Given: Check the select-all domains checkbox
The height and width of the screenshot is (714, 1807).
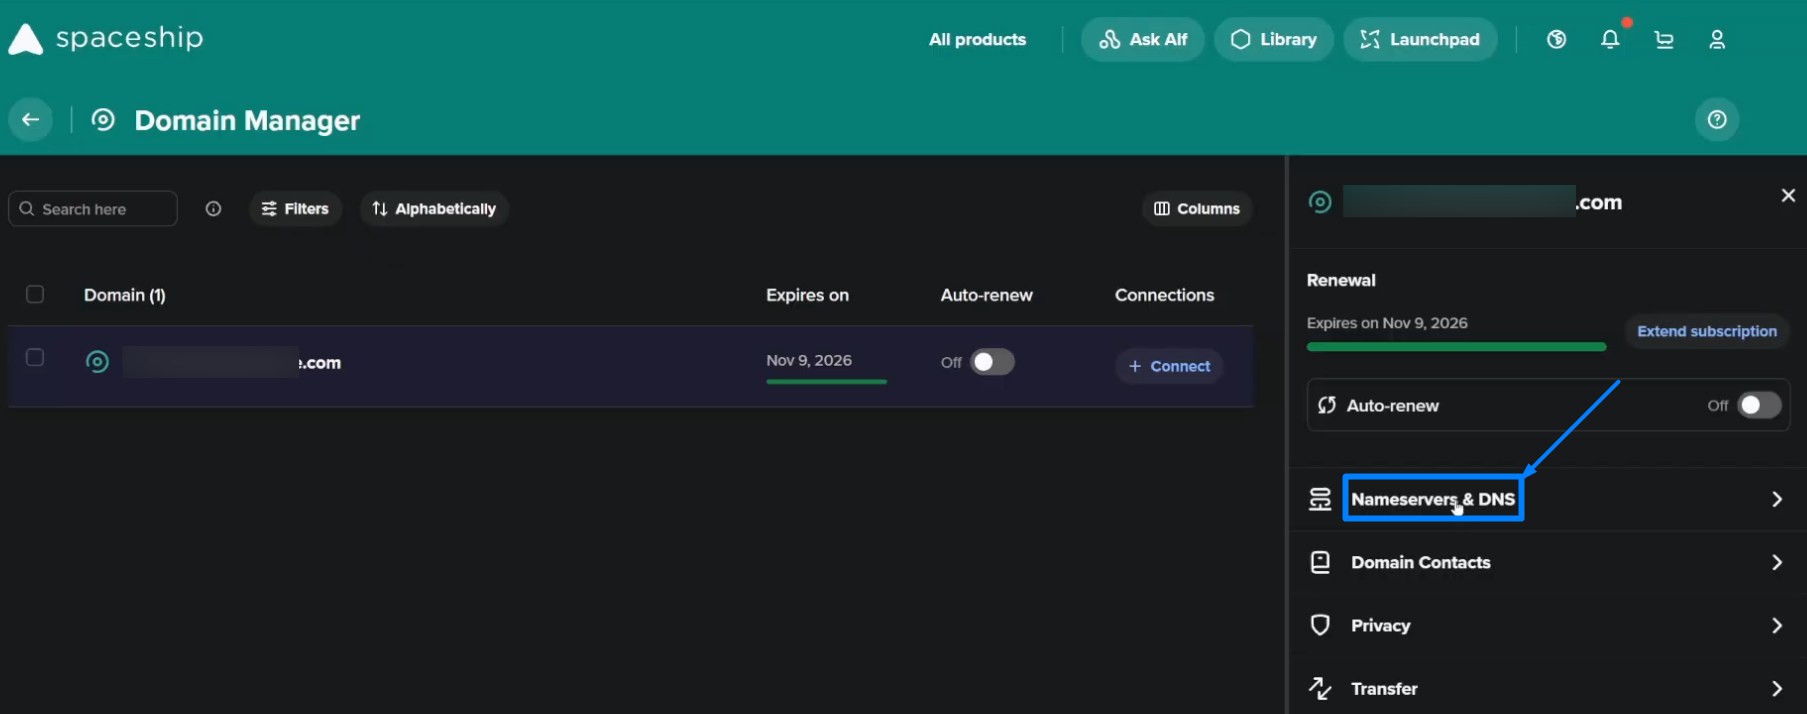Looking at the screenshot, I should [35, 294].
